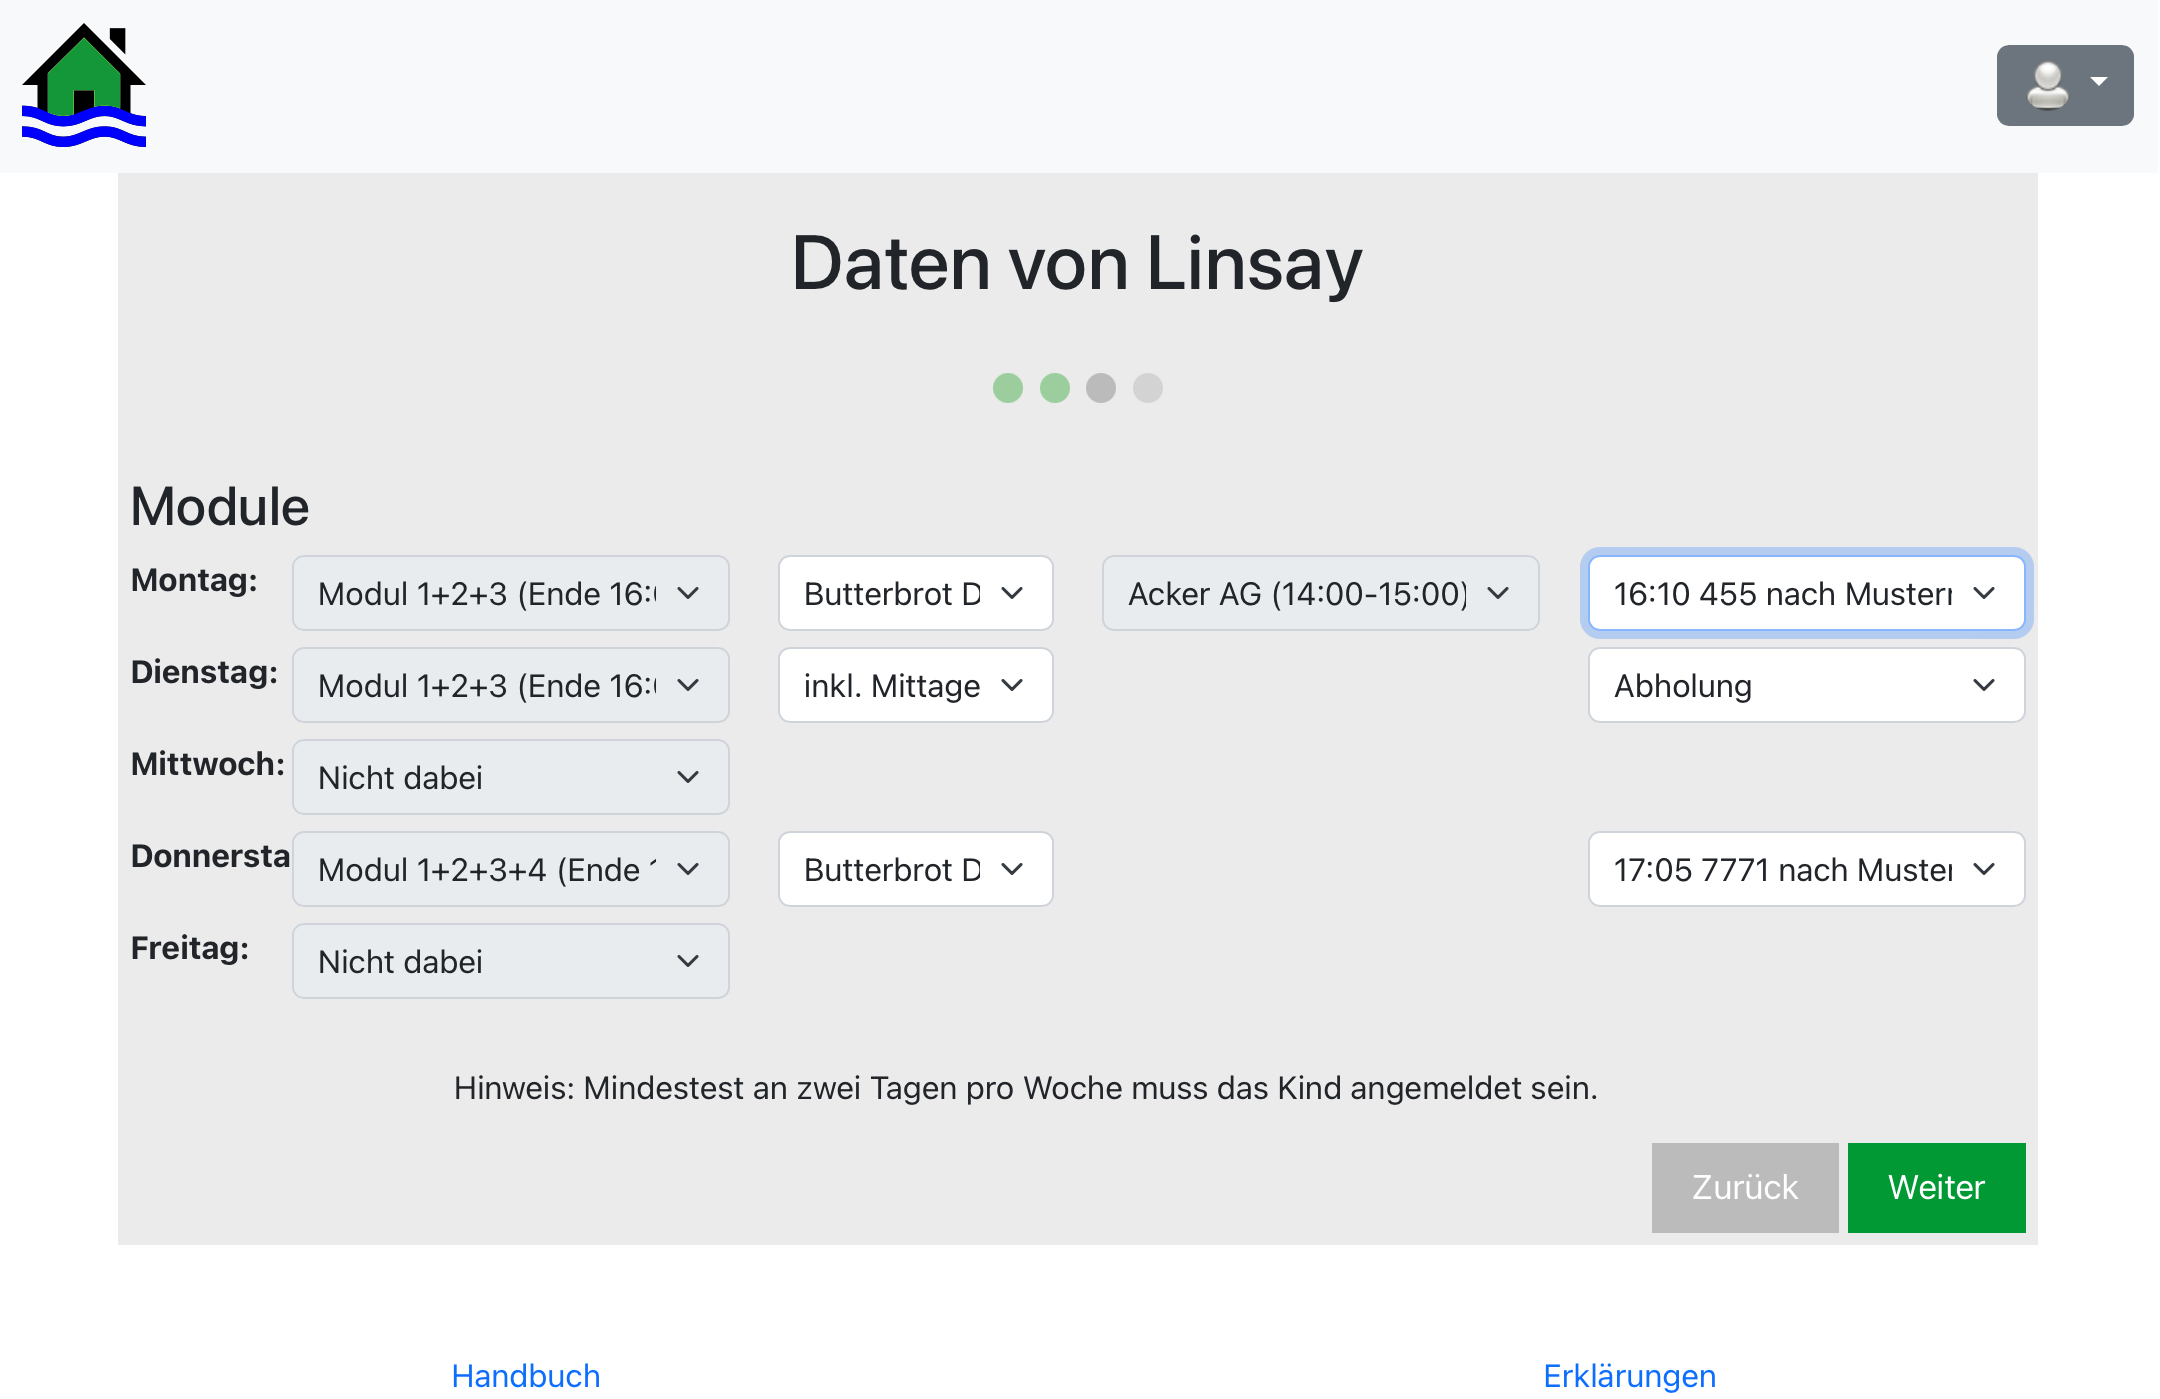
Task: Select the Donnerstag Butterbrot dropdown
Action: [x=914, y=869]
